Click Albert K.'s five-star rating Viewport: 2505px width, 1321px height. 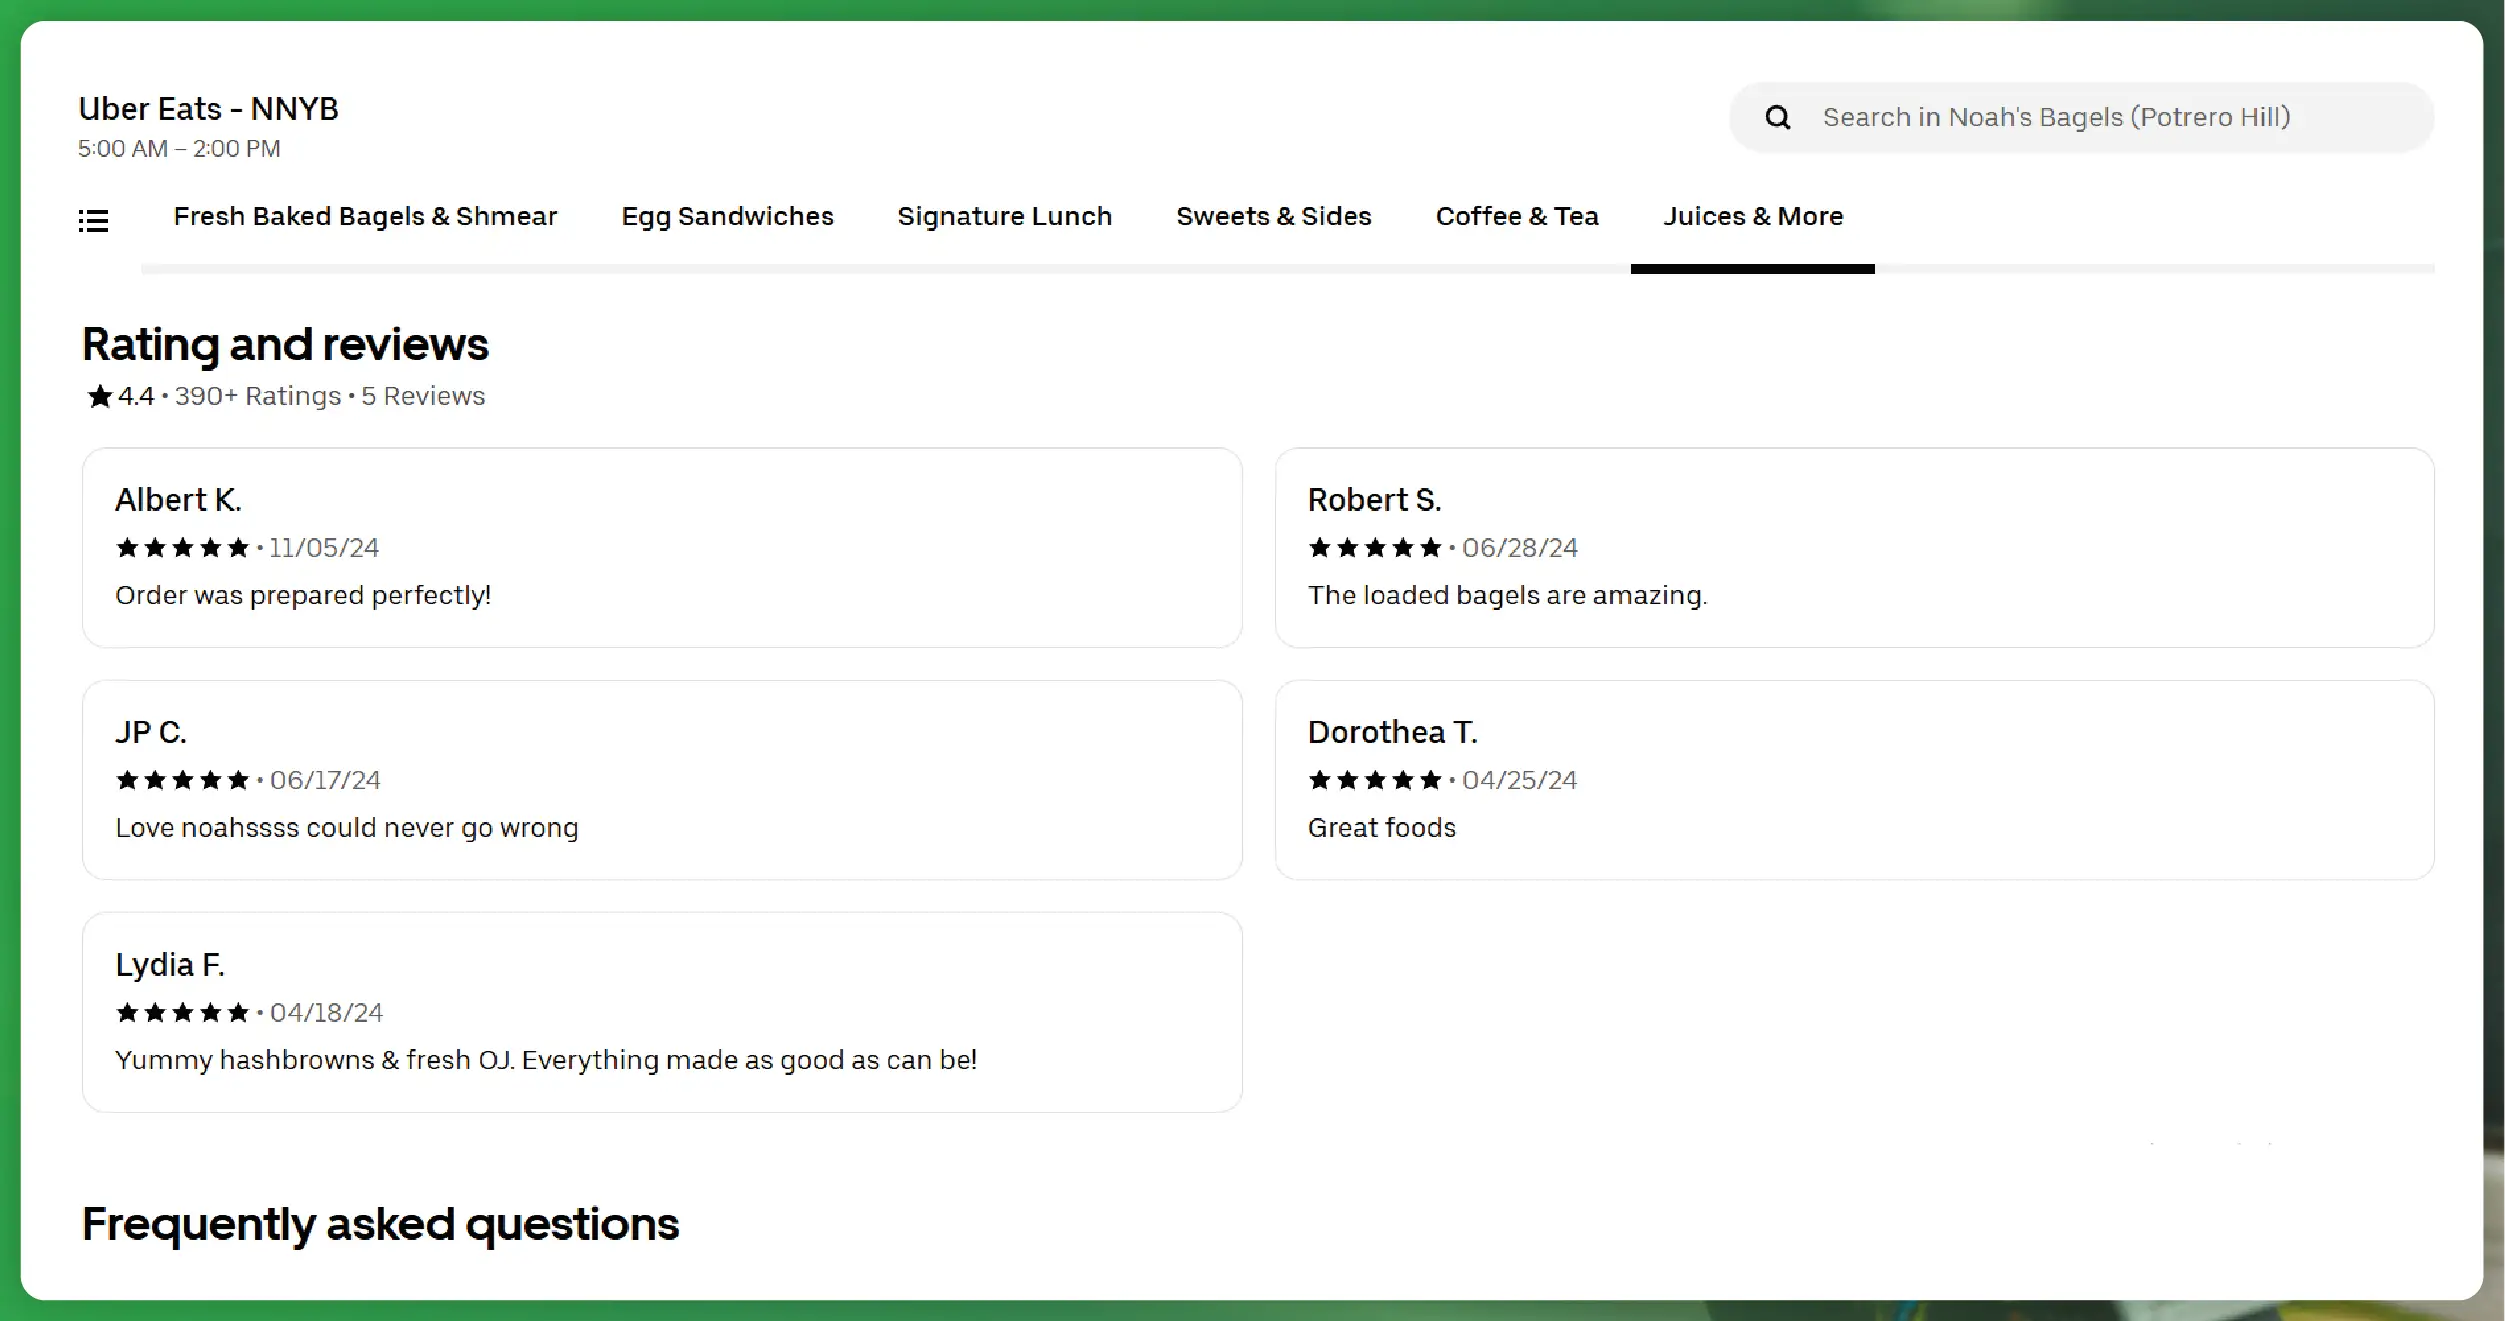tap(182, 548)
